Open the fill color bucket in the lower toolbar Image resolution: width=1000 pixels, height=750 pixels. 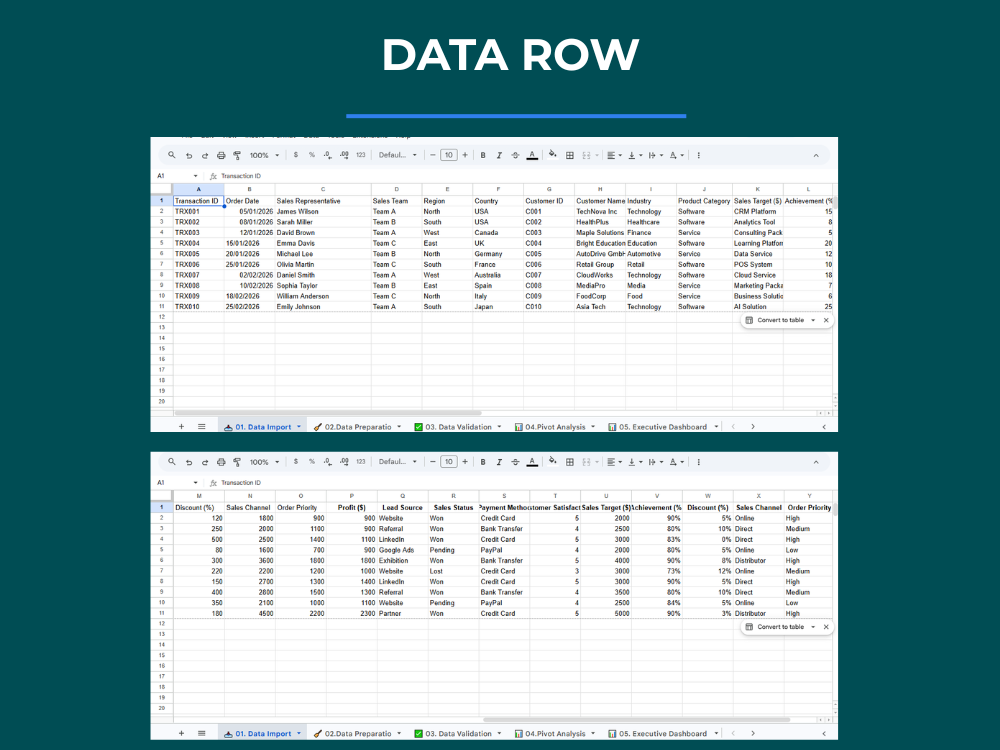[x=552, y=461]
